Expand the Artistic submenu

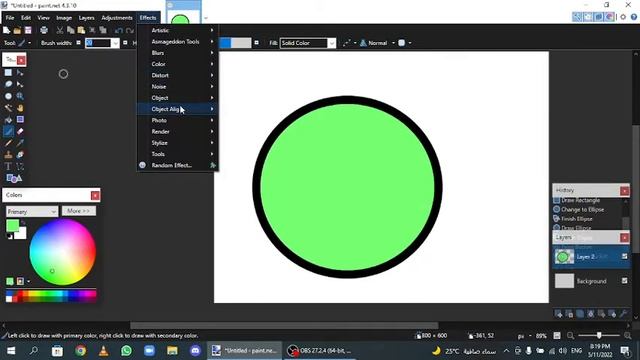click(x=178, y=30)
